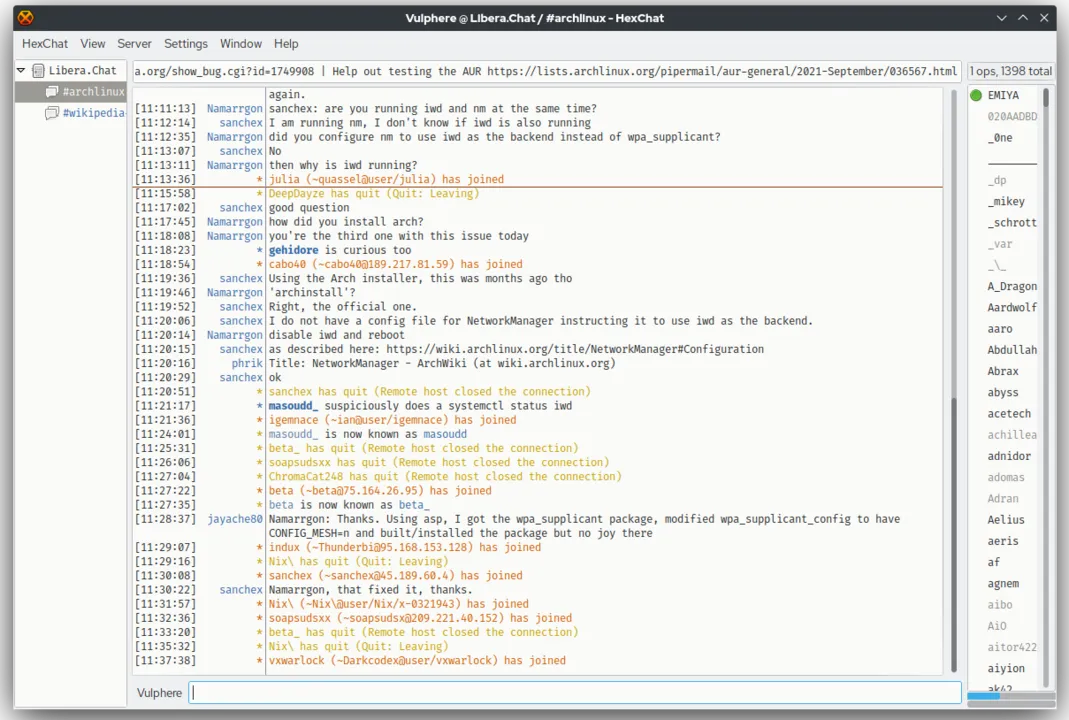The height and width of the screenshot is (720, 1069).
Task: Click the HexChat logo in the title bar
Action: point(25,17)
